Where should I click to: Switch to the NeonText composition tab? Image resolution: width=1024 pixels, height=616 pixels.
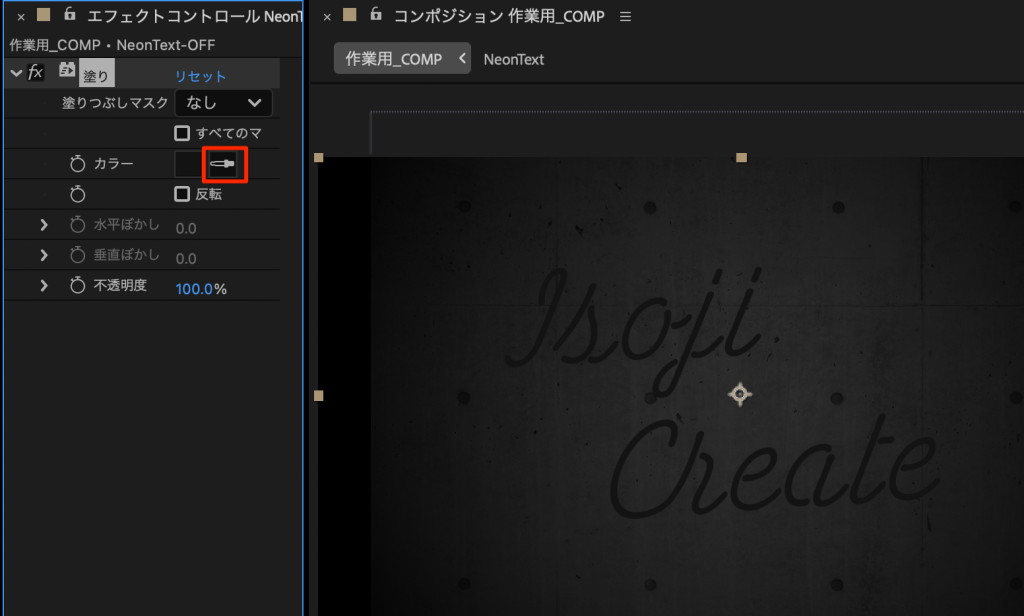click(x=513, y=59)
